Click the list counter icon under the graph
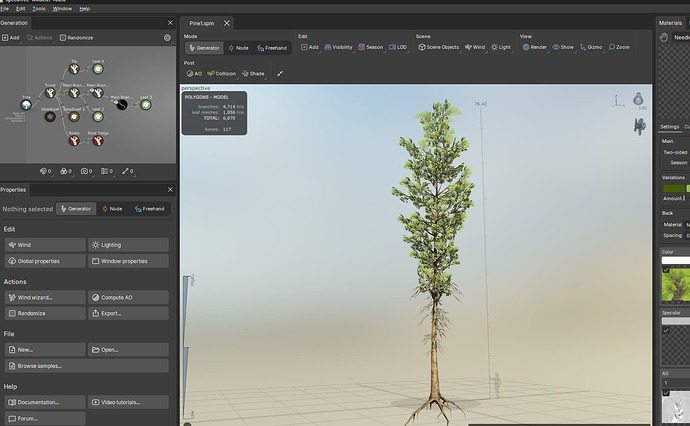This screenshot has width=690, height=426. click(107, 171)
